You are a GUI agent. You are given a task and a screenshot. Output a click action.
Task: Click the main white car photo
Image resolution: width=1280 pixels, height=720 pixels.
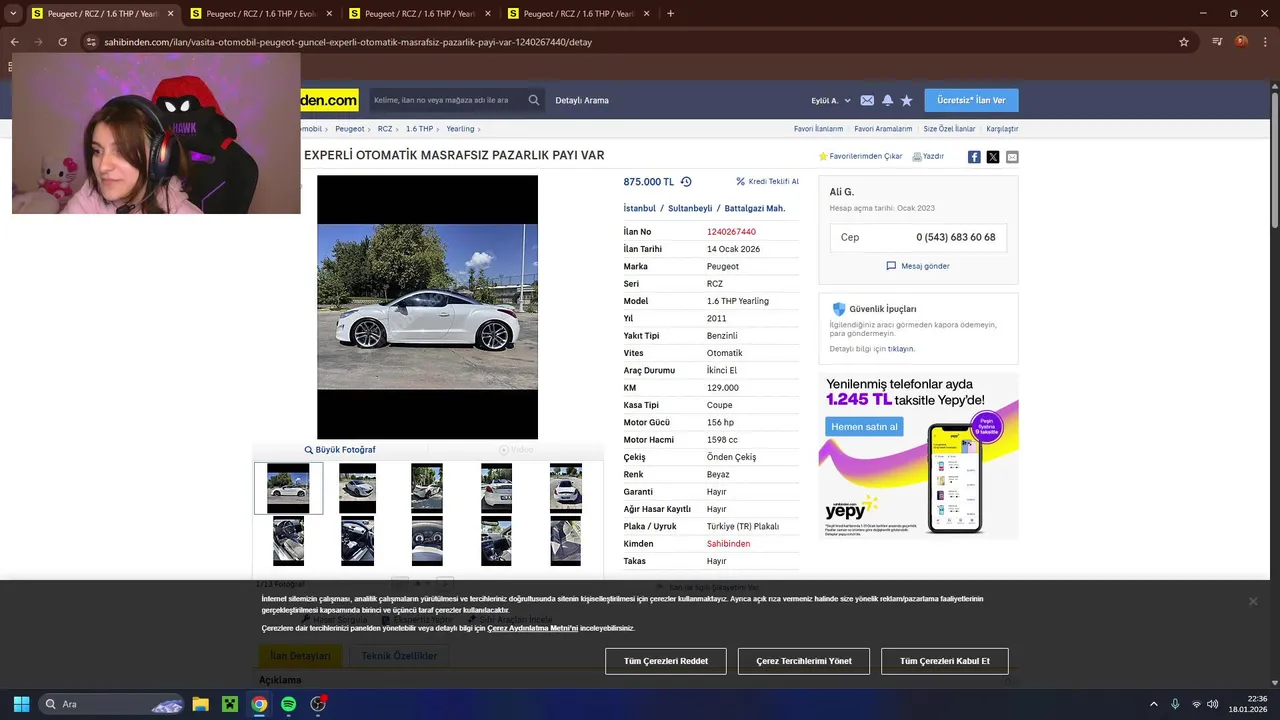427,306
